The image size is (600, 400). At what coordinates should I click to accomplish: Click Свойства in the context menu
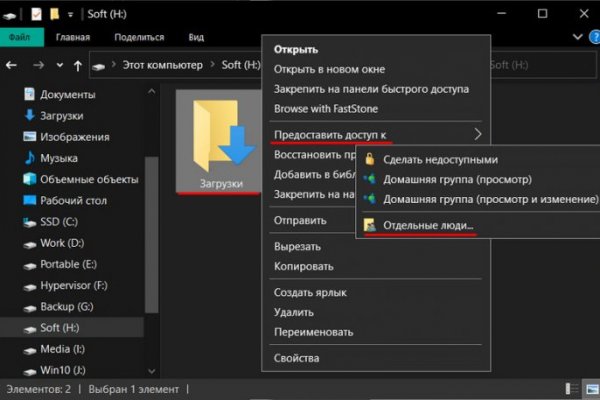click(296, 358)
